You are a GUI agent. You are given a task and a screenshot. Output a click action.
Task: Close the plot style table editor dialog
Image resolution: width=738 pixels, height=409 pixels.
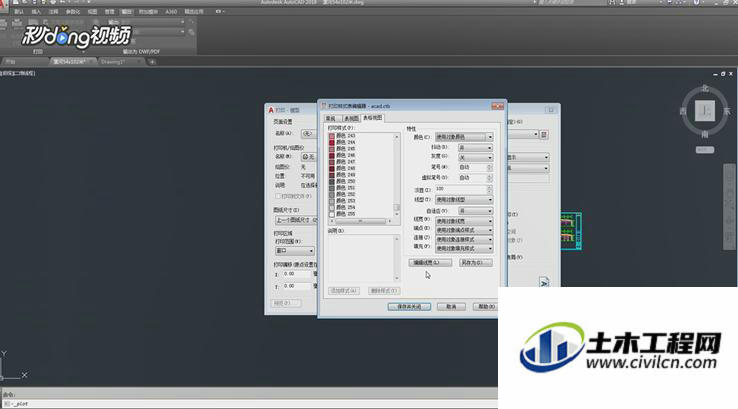pyautogui.click(x=497, y=106)
